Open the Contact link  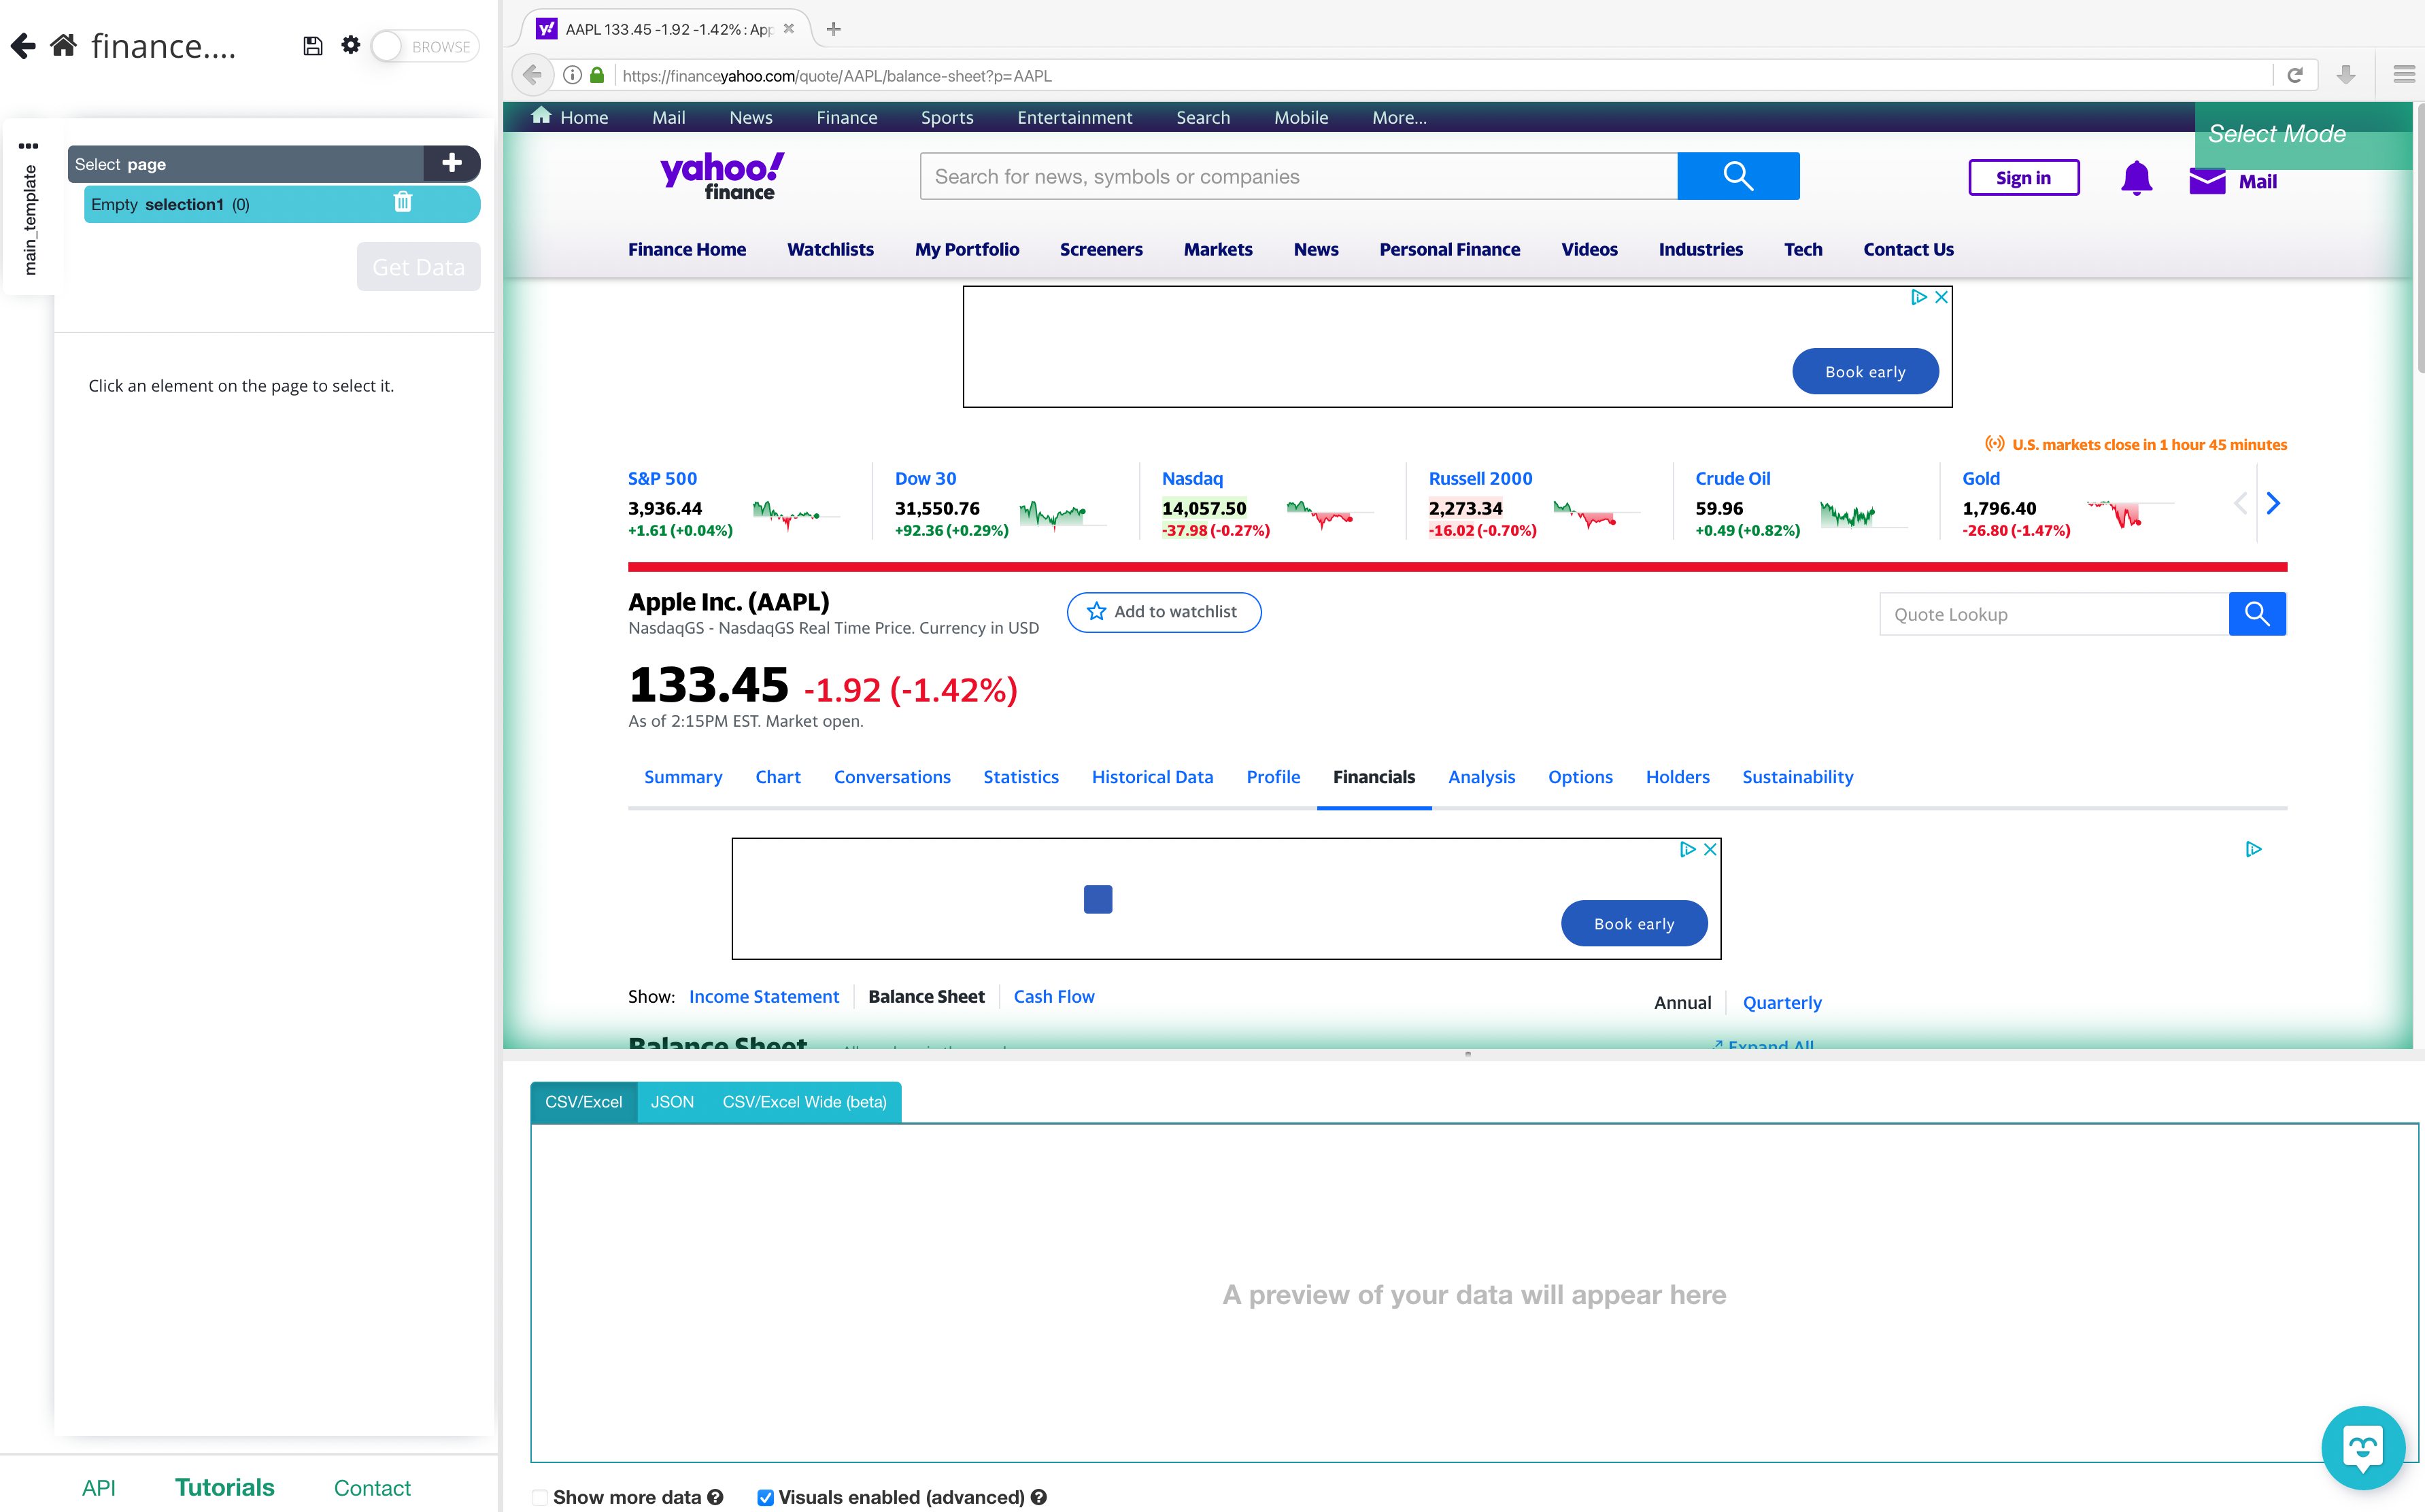(x=372, y=1487)
